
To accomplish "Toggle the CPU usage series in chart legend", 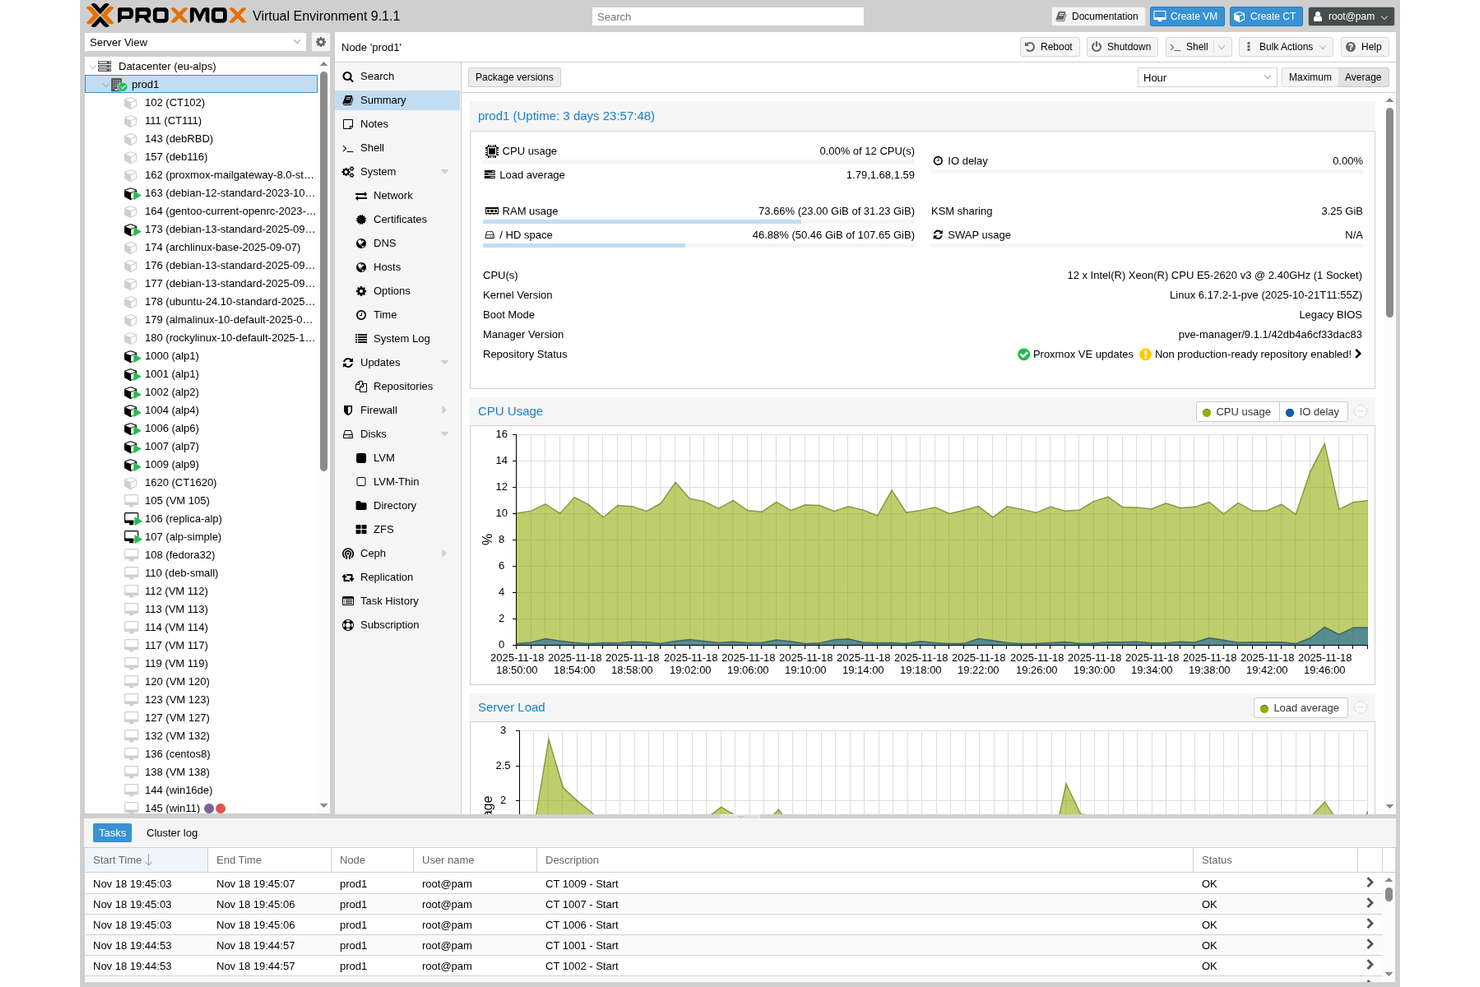I will click(1237, 411).
